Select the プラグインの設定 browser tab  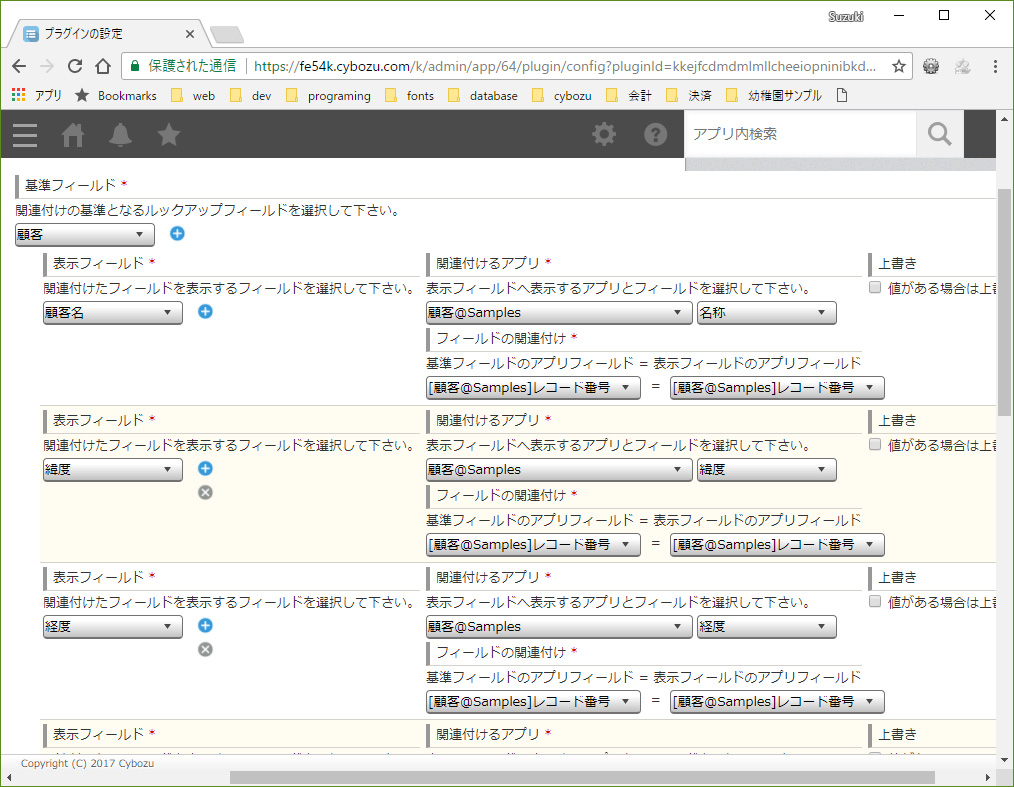click(107, 34)
